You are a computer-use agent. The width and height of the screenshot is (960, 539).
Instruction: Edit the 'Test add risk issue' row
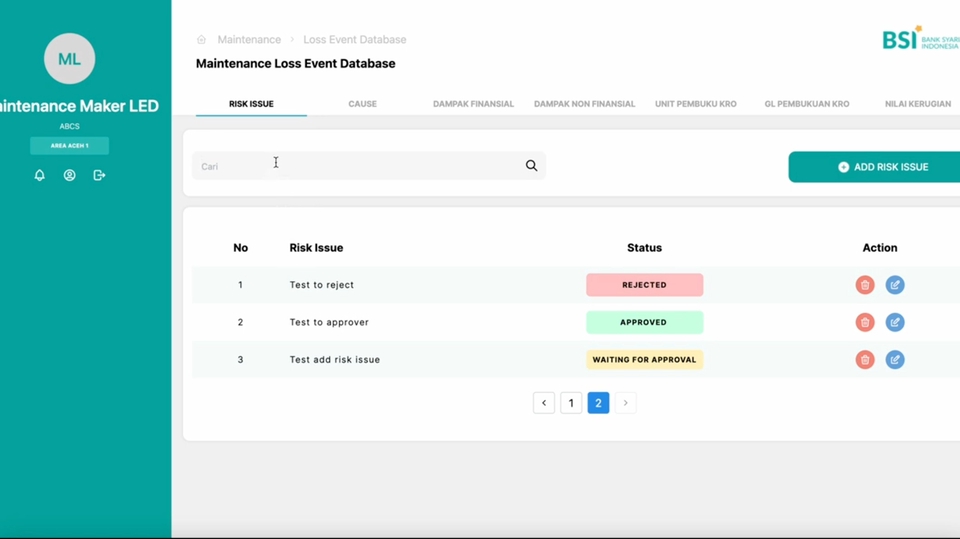point(895,360)
